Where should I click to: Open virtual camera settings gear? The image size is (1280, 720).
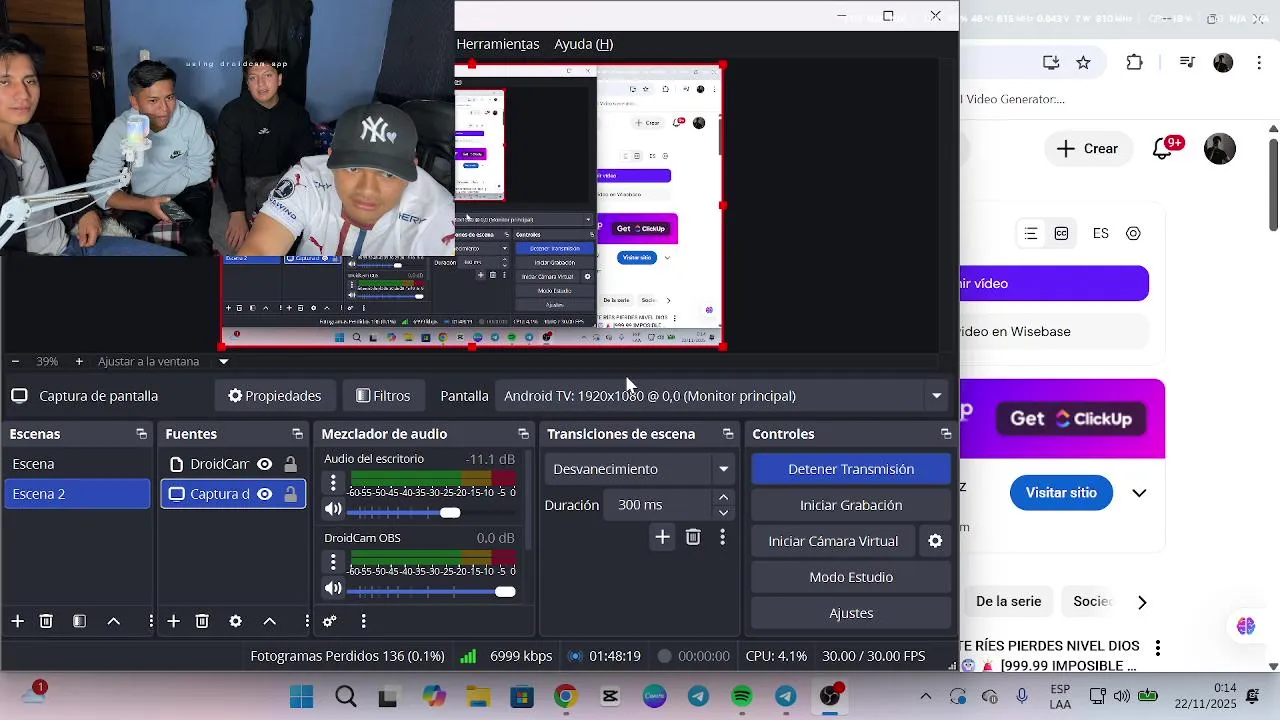point(935,541)
